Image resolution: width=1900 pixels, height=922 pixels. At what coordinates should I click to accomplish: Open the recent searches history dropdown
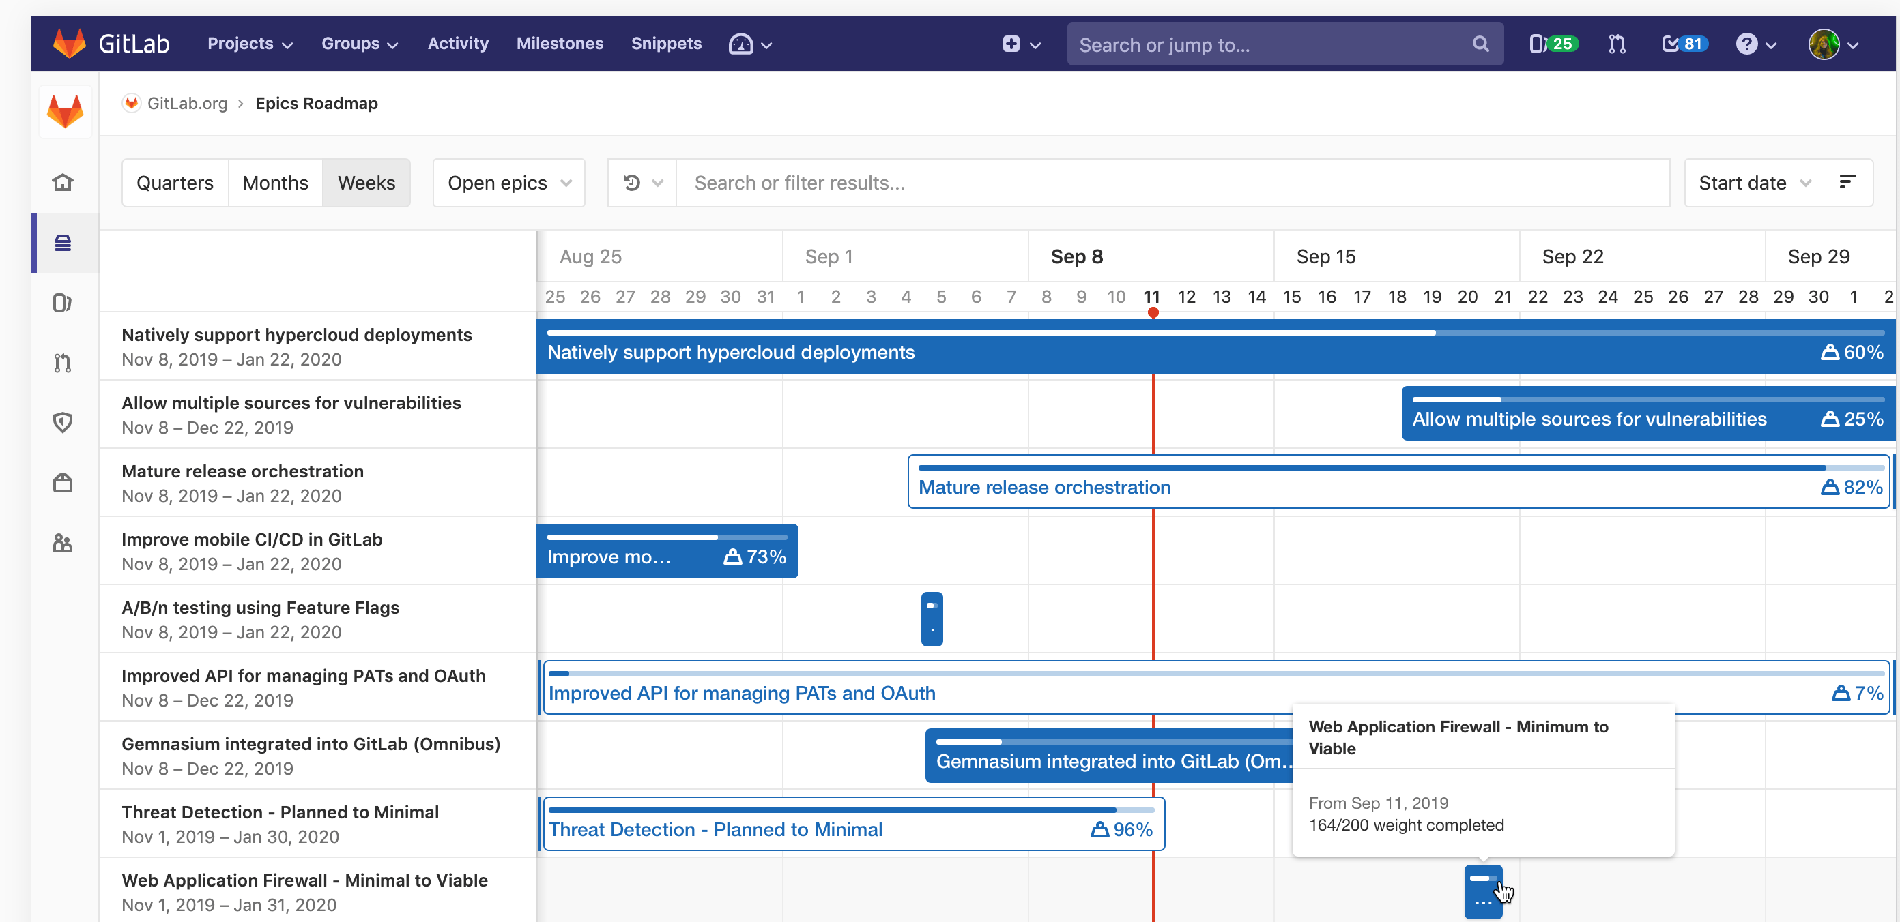point(643,183)
